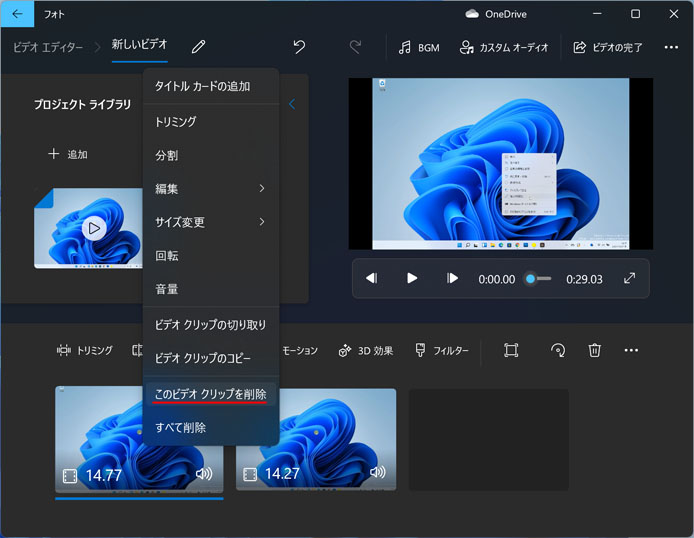
Task: Click volume icon on the 14.77 clip
Action: 204,474
